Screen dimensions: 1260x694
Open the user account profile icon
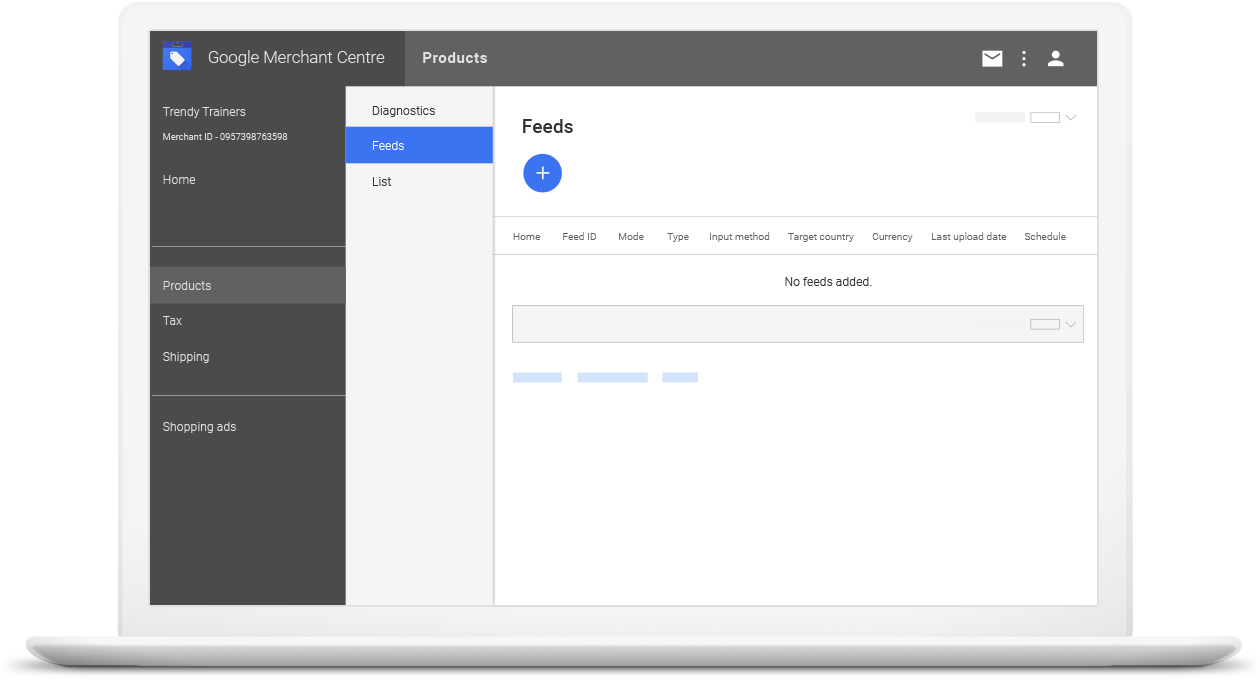coord(1055,58)
